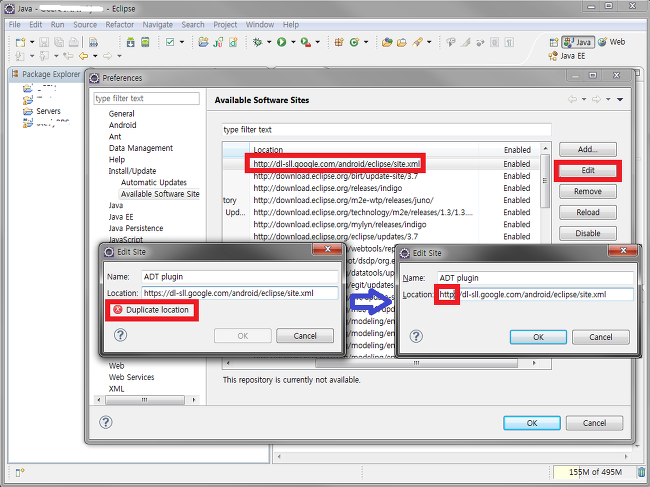
Task: Click the Open Perspective icon
Action: click(x=554, y=42)
